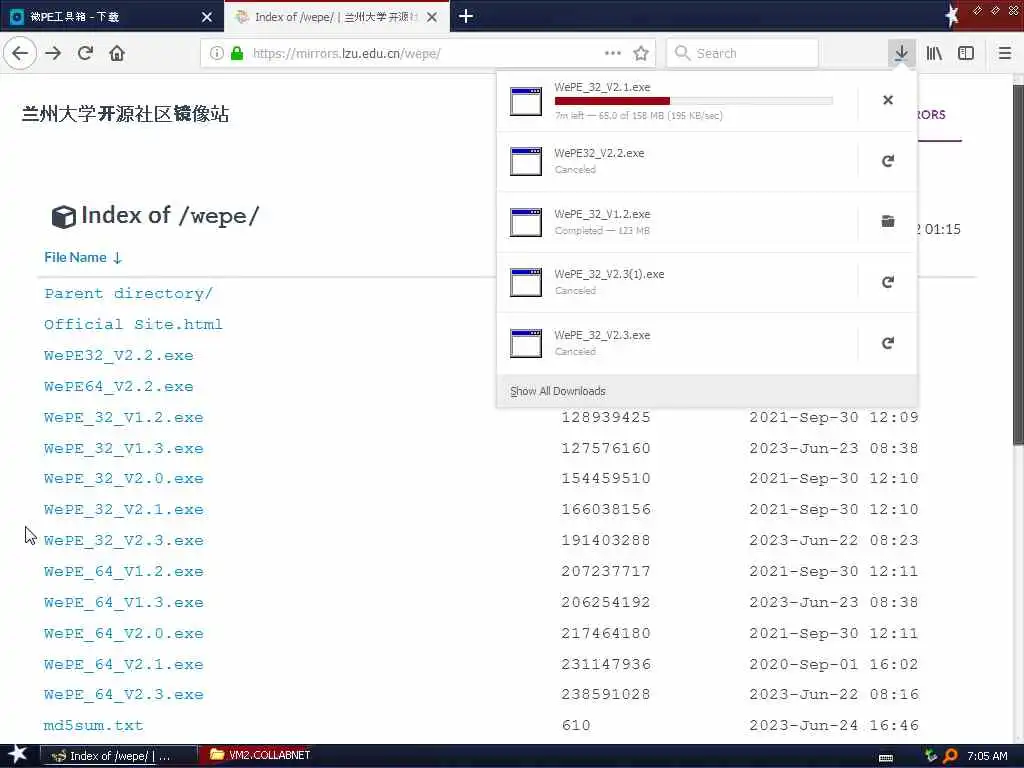The image size is (1024, 768).
Task: Open page actions three-dot menu
Action: [613, 53]
